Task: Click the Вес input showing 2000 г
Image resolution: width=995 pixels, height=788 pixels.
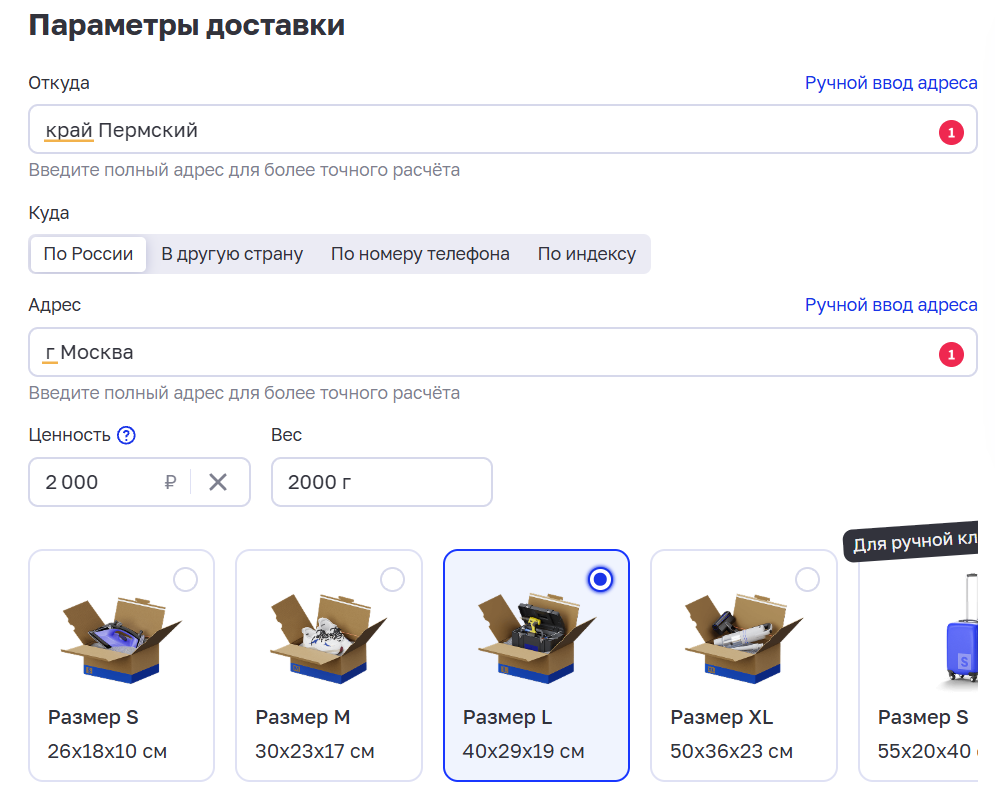Action: point(381,481)
